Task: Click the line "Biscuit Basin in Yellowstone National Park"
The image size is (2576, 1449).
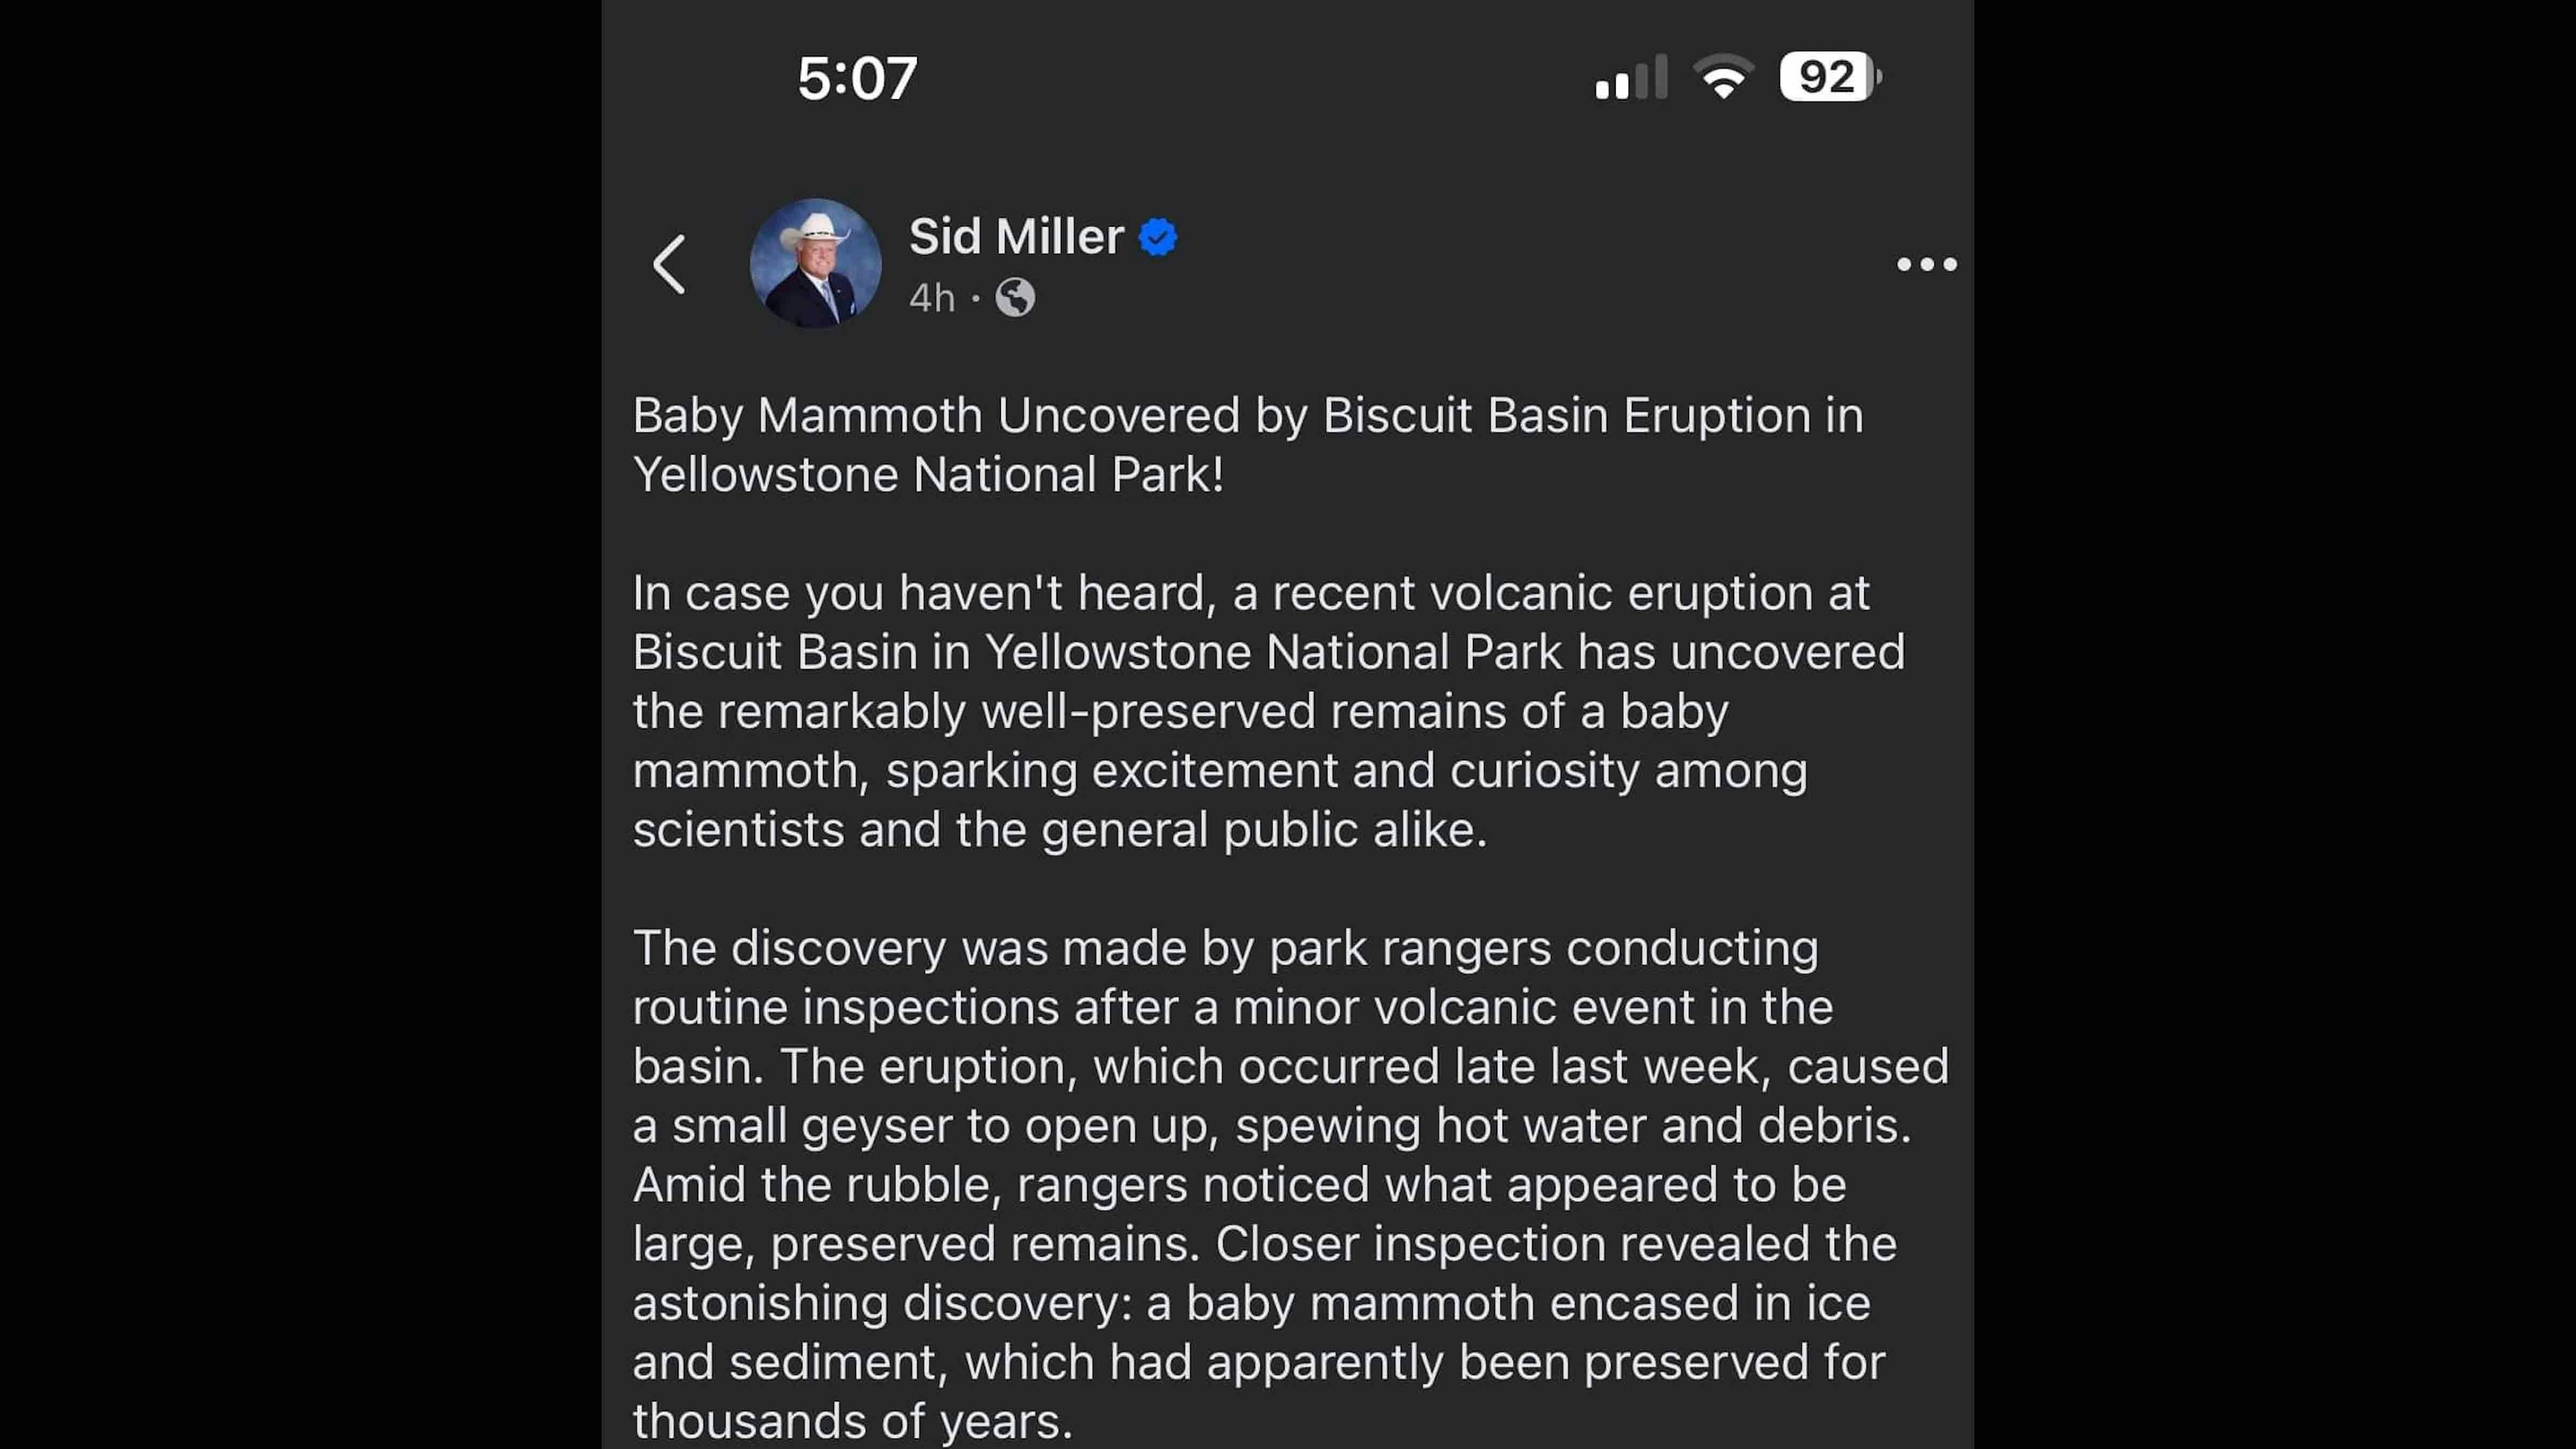Action: tap(1268, 653)
